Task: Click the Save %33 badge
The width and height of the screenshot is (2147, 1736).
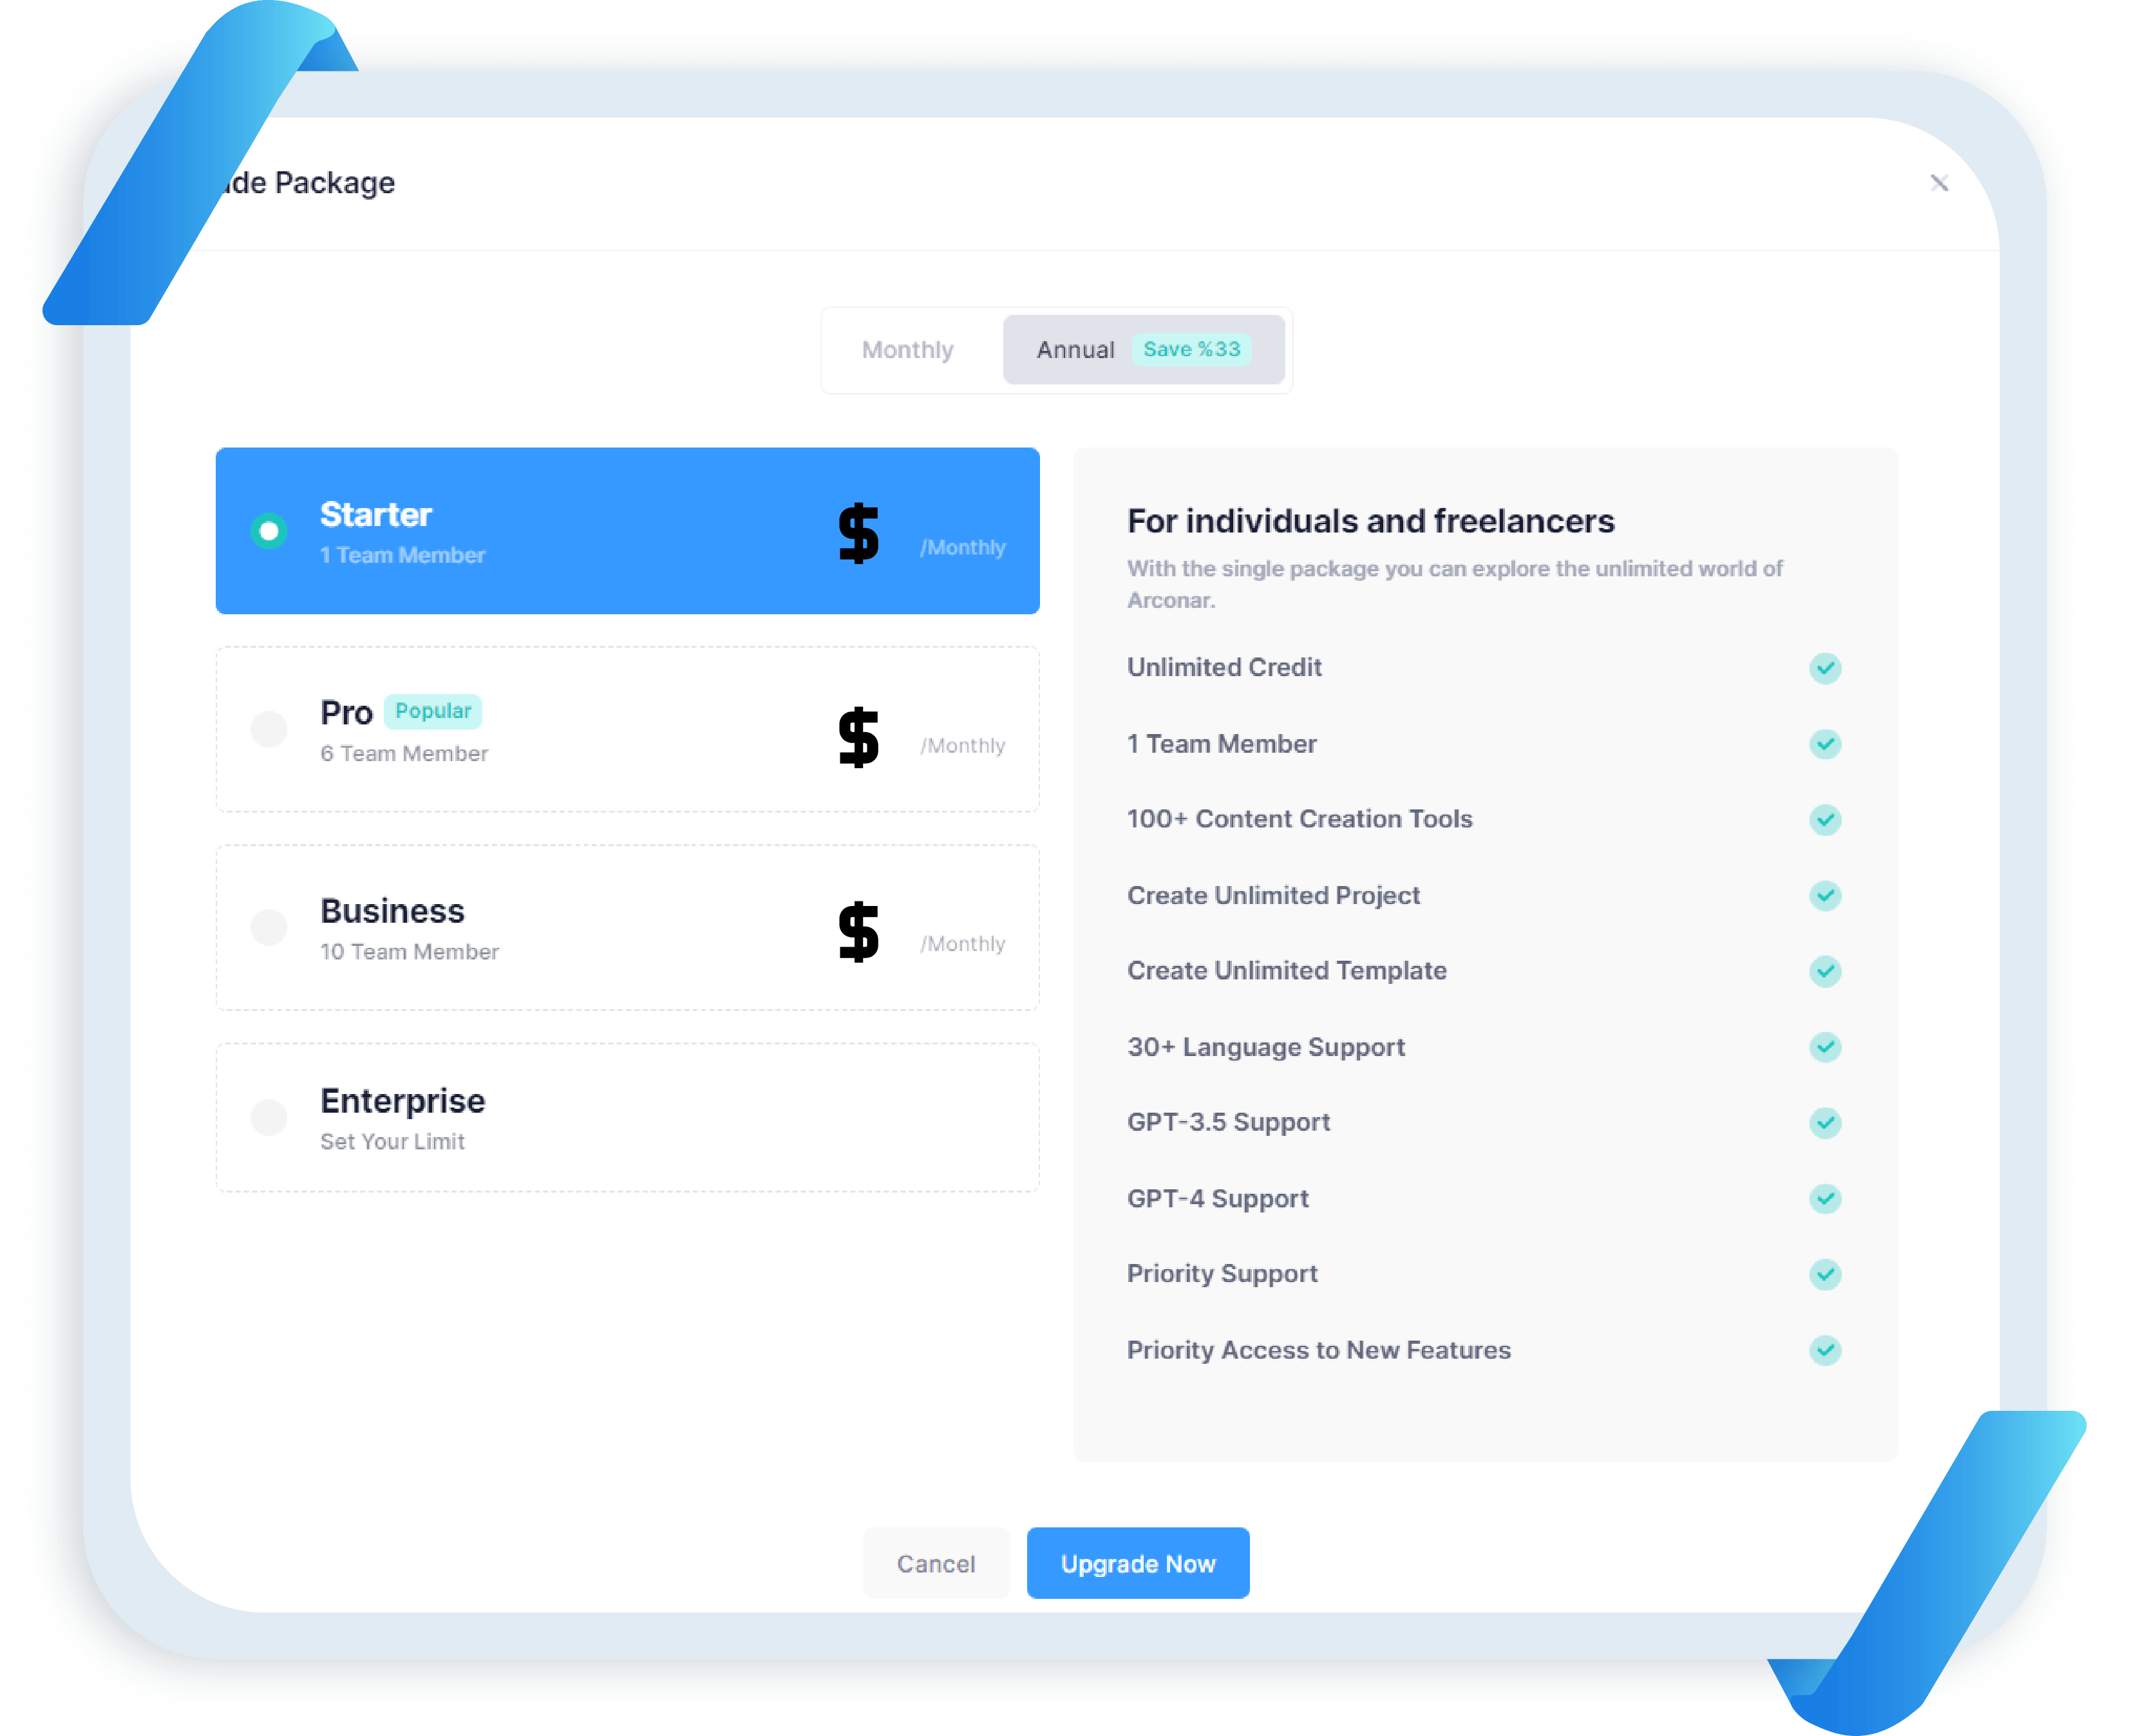Action: (x=1190, y=349)
